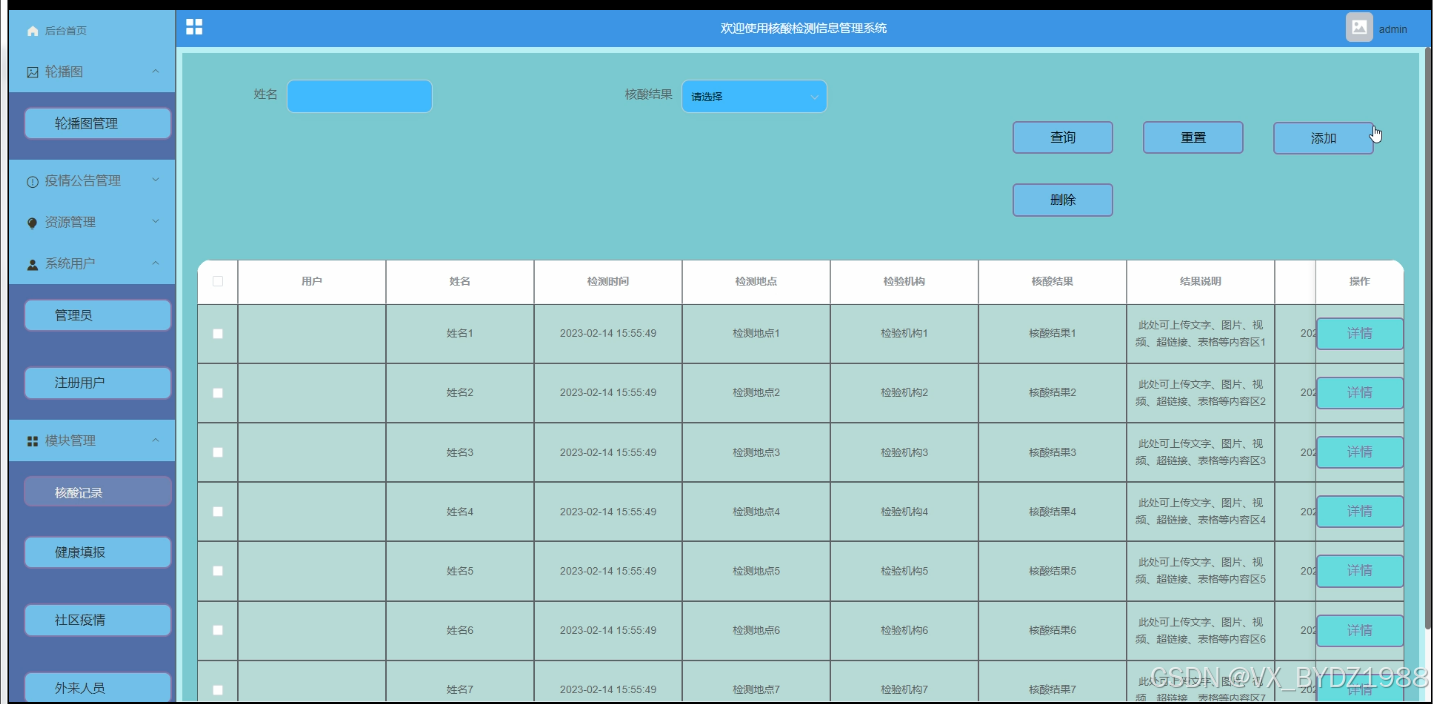Check the checkbox for 姓名7 row
Screen dimensions: 1433x704
click(217, 690)
